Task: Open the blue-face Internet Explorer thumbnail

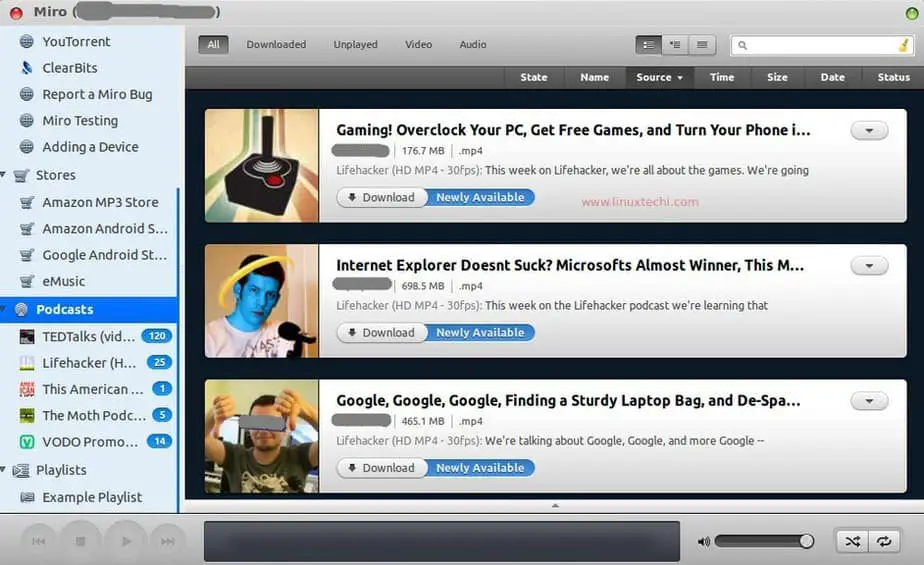Action: pos(262,301)
